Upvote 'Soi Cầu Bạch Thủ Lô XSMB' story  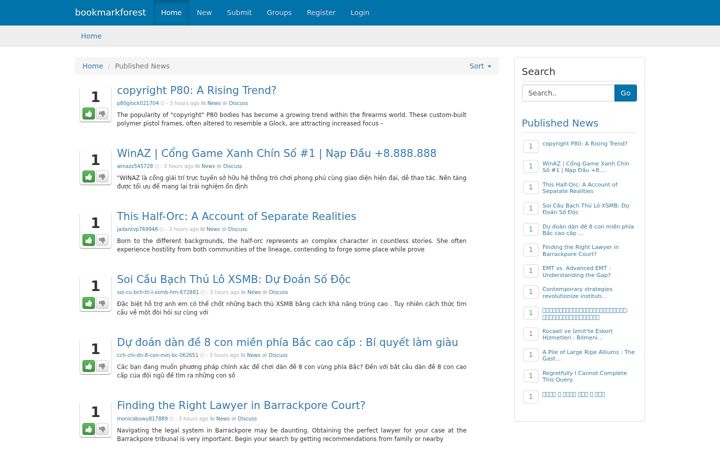click(89, 303)
